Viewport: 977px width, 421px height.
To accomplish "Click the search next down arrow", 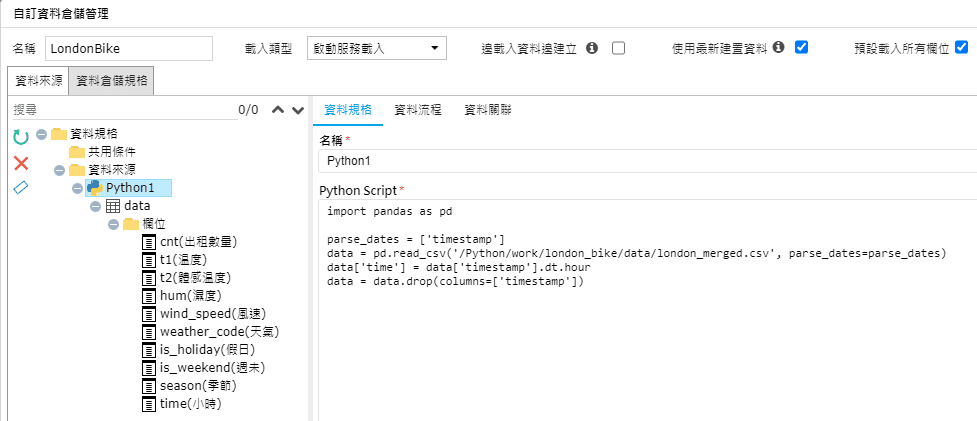I will [x=298, y=110].
